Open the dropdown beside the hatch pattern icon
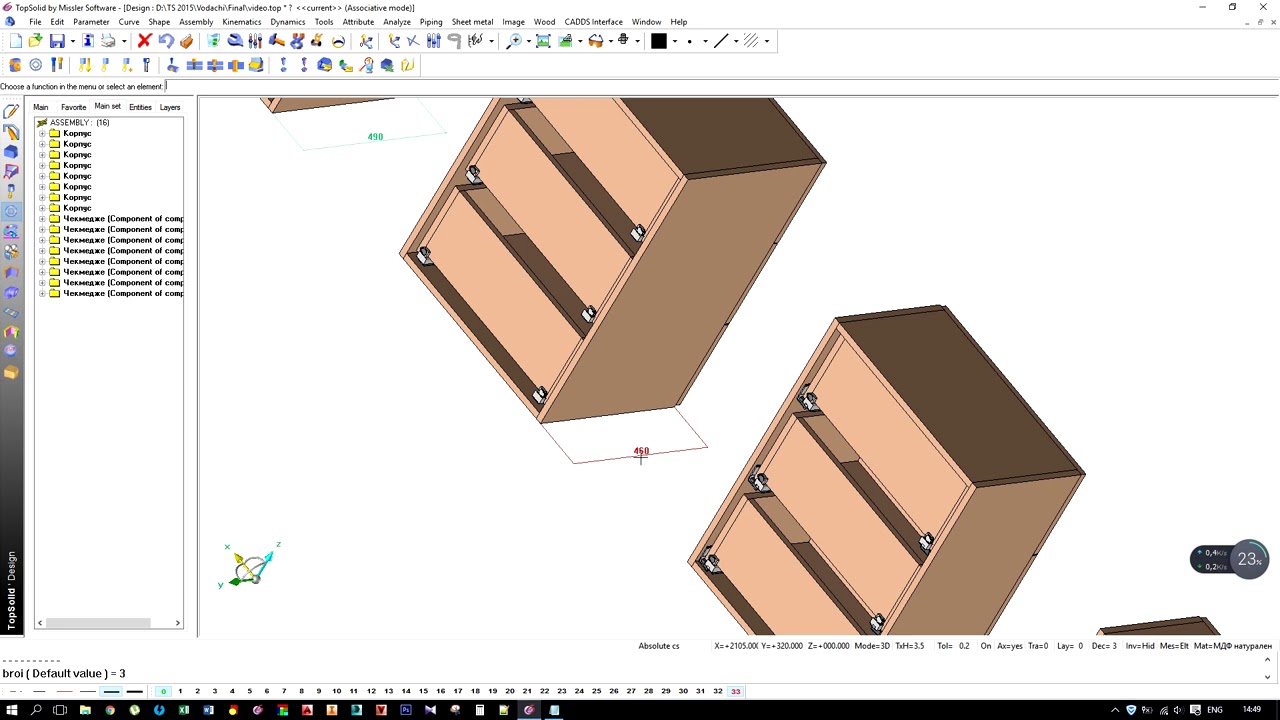This screenshot has height=720, width=1280. [x=767, y=41]
